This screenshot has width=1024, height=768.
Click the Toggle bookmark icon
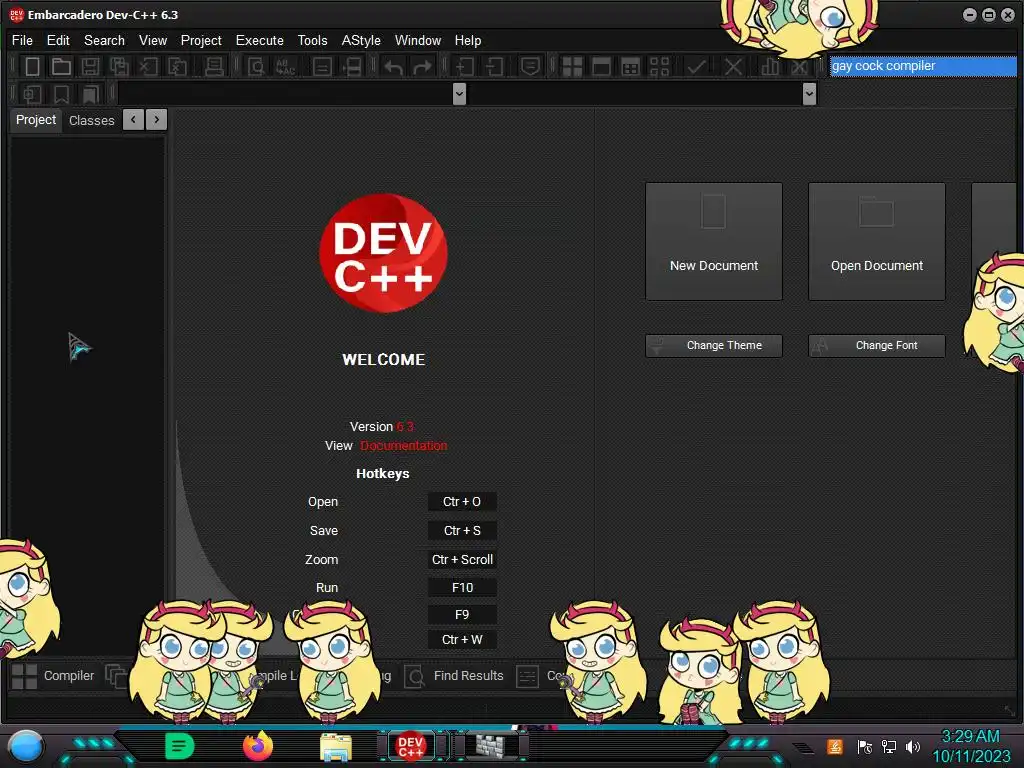[61, 94]
